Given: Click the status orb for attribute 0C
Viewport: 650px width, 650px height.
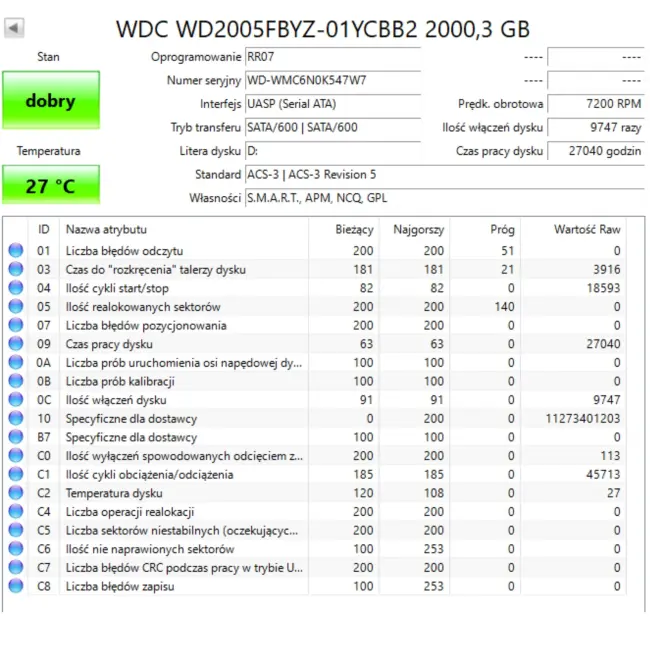Looking at the screenshot, I should (16, 400).
